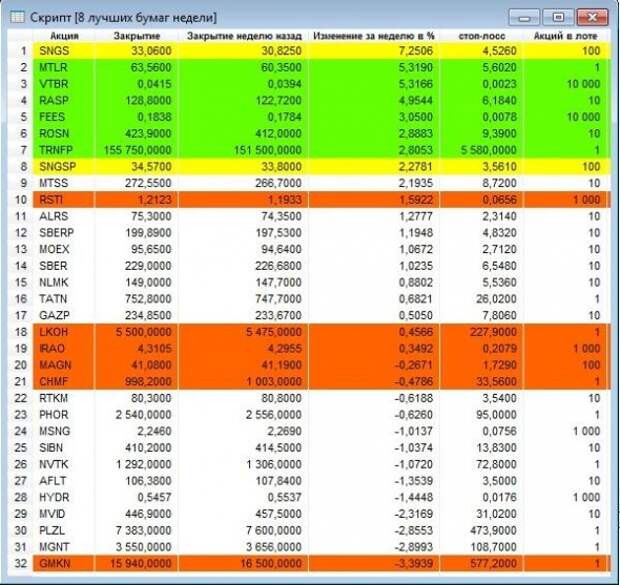Close the Скрипт window
The height and width of the screenshot is (585, 620).
point(592,17)
